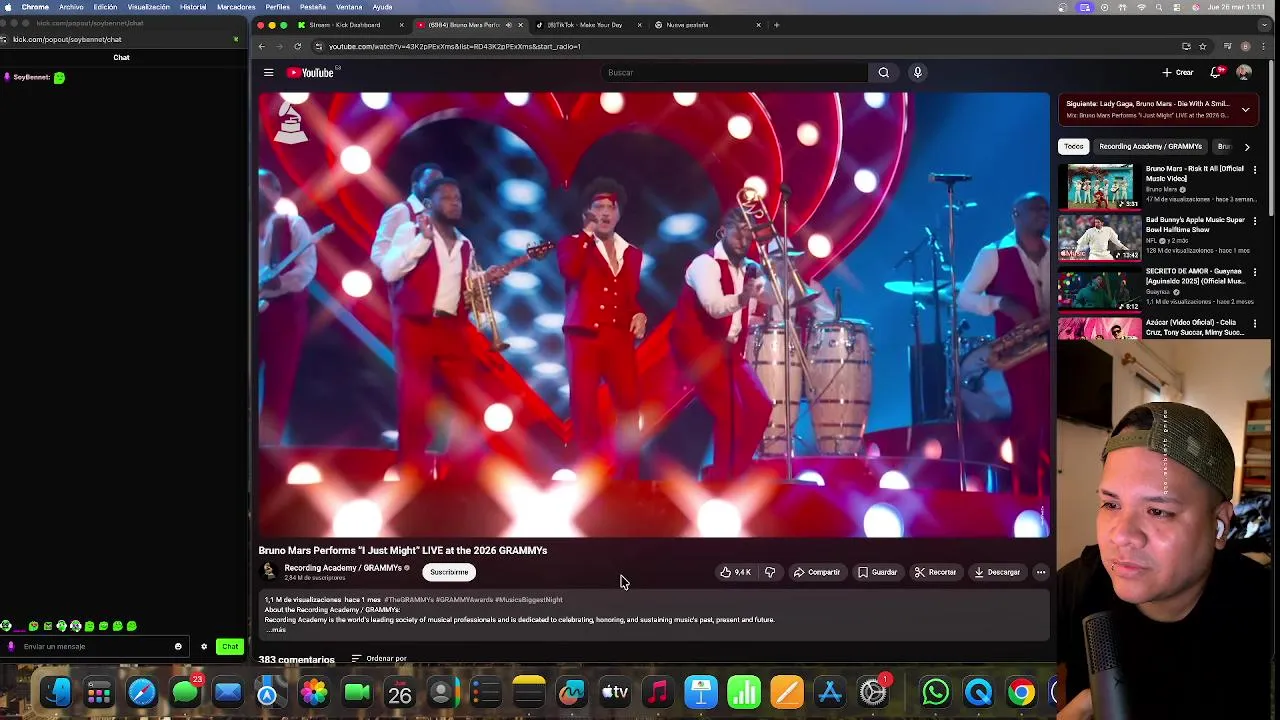Click the Chrome address bar URL
The height and width of the screenshot is (720, 1280).
coord(455,46)
